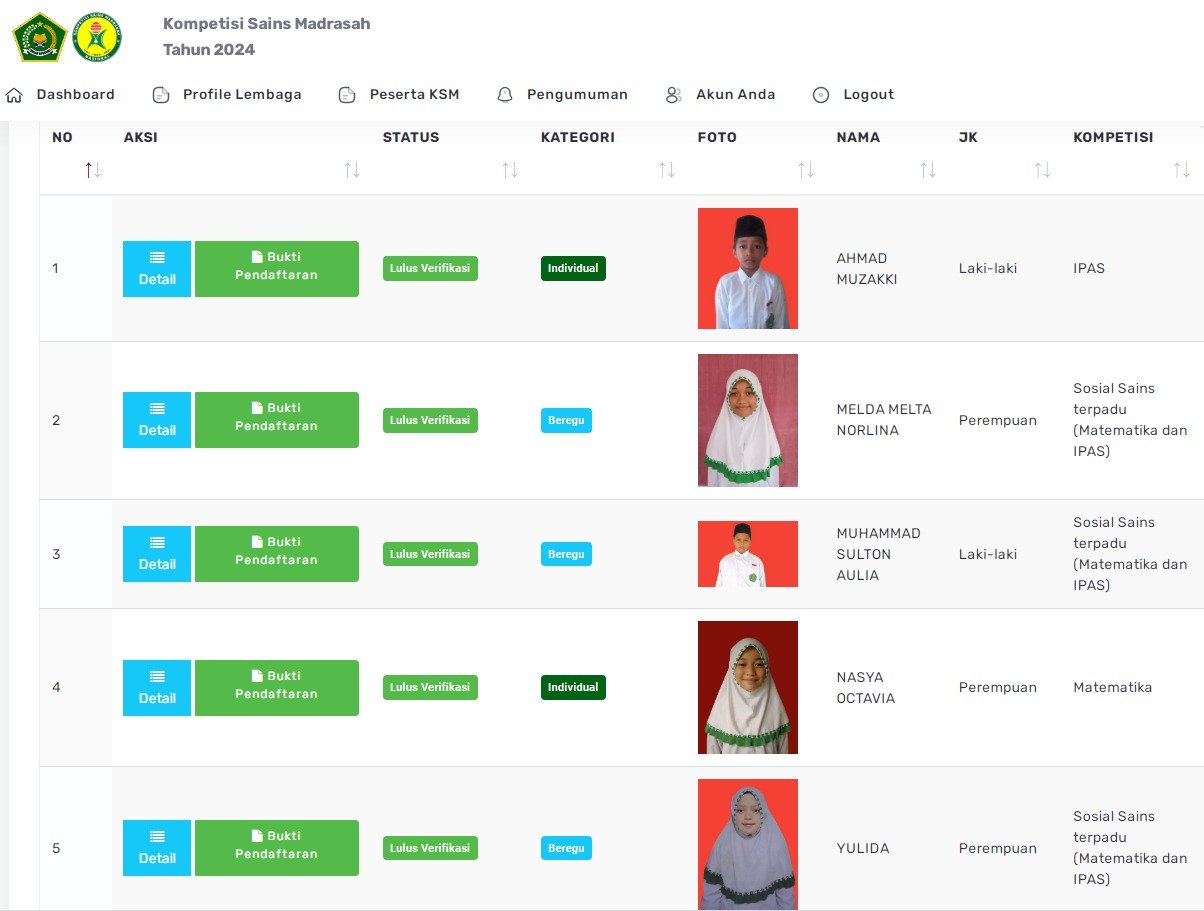Click Perempuan cell for Nasya Octavia
Viewport: 1204px width, 911px height.
tap(998, 687)
